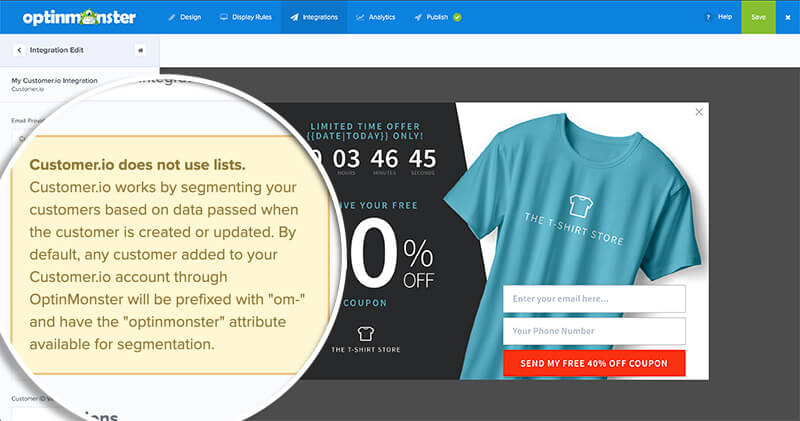Select the countdown minutes value 46
Image resolution: width=800 pixels, height=421 pixels.
[x=384, y=159]
